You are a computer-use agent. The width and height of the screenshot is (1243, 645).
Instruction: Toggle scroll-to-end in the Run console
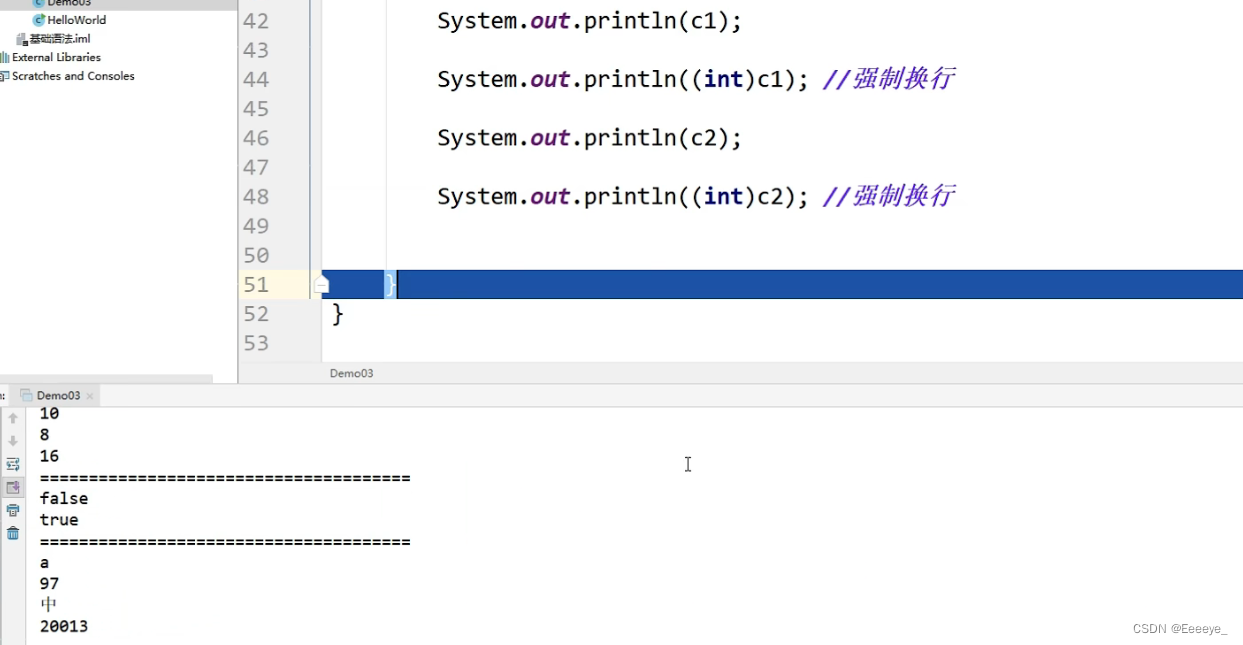click(13, 487)
